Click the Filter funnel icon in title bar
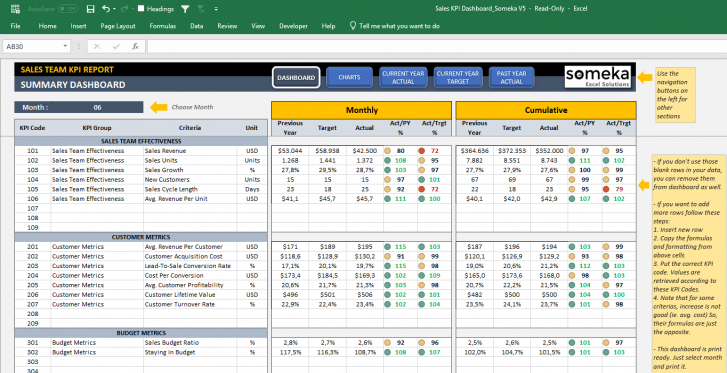 click(x=185, y=9)
